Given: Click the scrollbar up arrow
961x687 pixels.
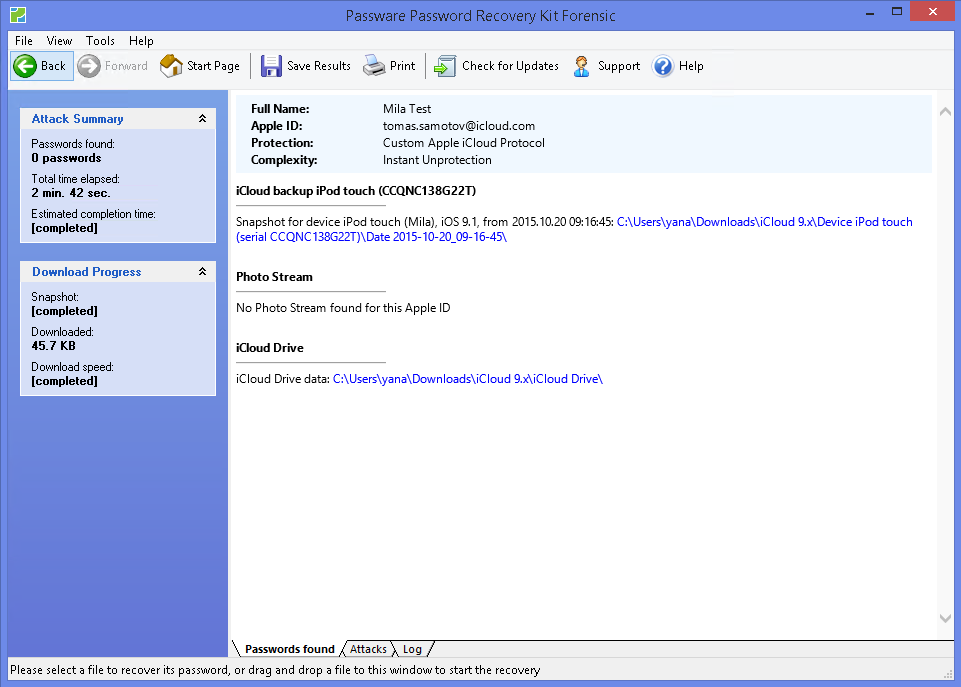Looking at the screenshot, I should 946,112.
